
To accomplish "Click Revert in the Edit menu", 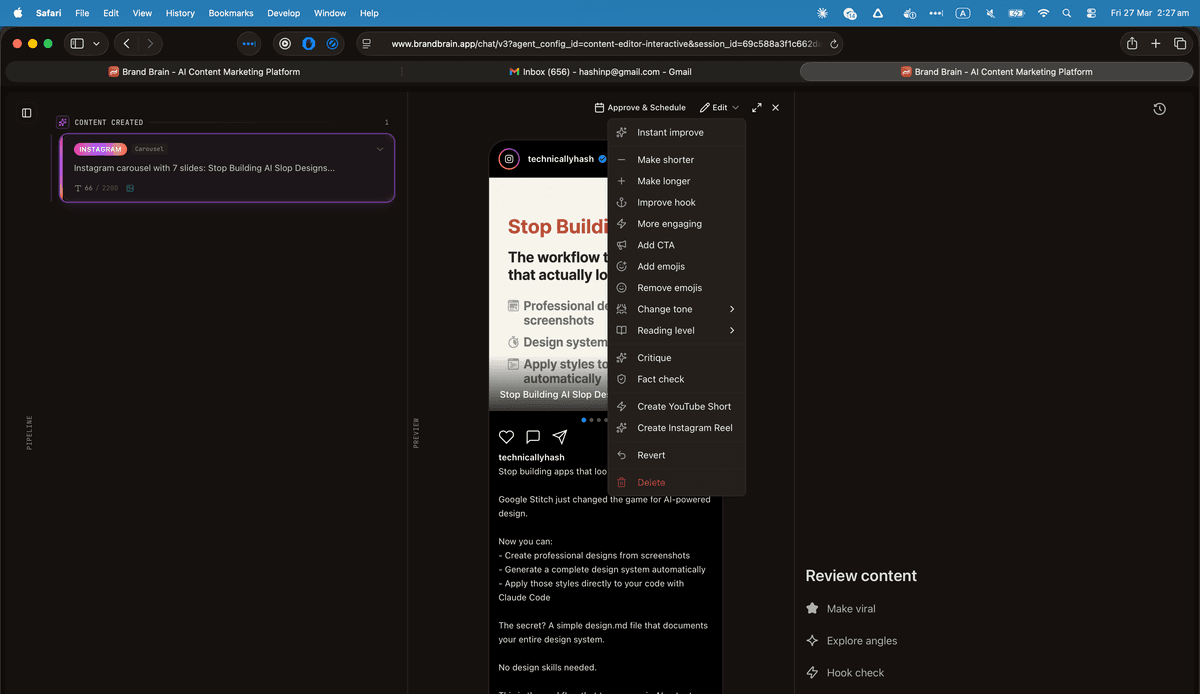I will pos(676,455).
